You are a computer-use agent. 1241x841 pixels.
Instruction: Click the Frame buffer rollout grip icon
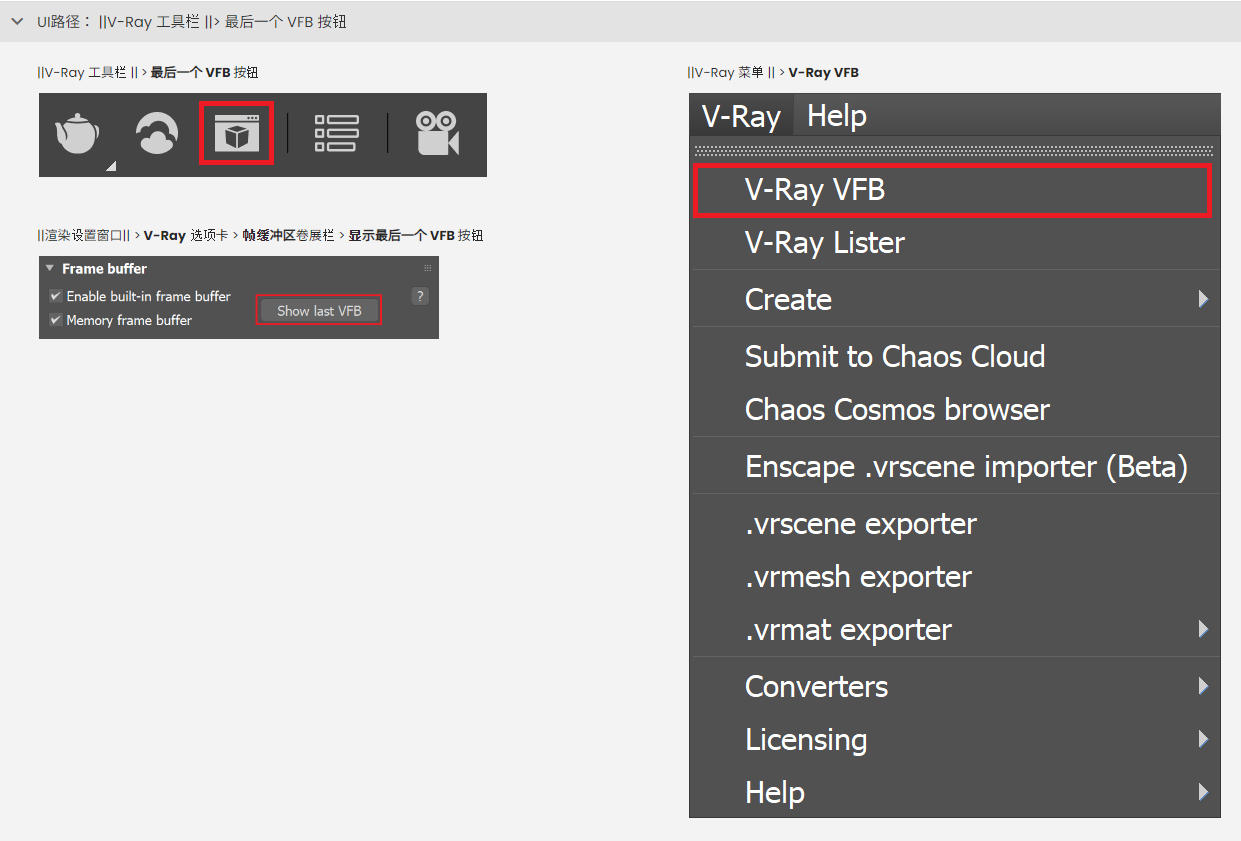coord(428,268)
